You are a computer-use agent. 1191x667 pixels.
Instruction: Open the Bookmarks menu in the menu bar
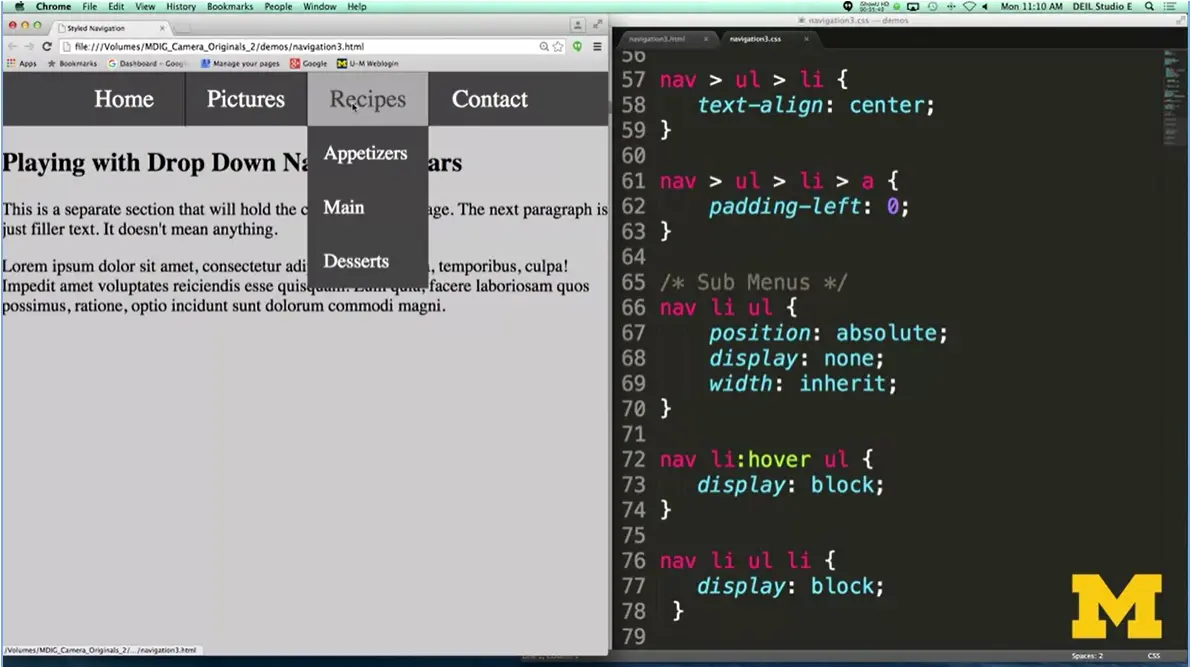tap(229, 6)
